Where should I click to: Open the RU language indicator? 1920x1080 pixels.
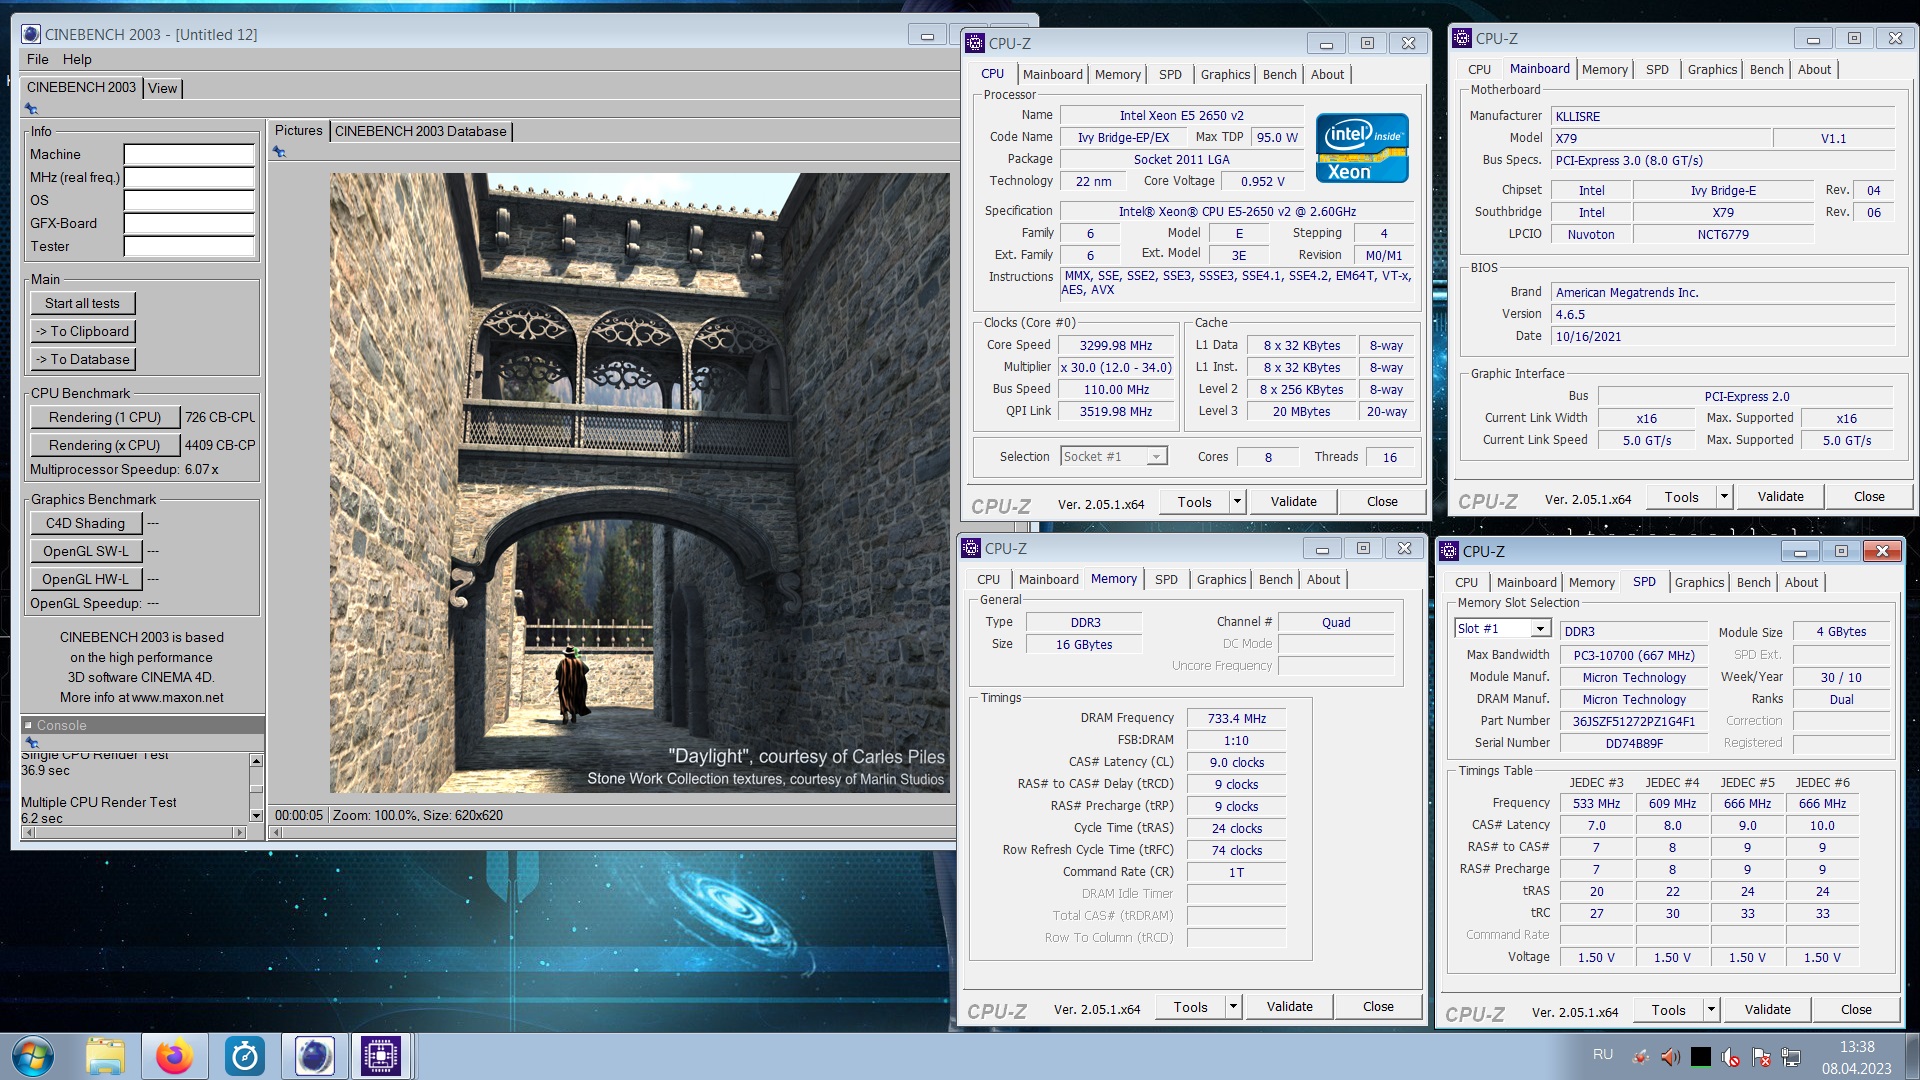(x=1603, y=1054)
